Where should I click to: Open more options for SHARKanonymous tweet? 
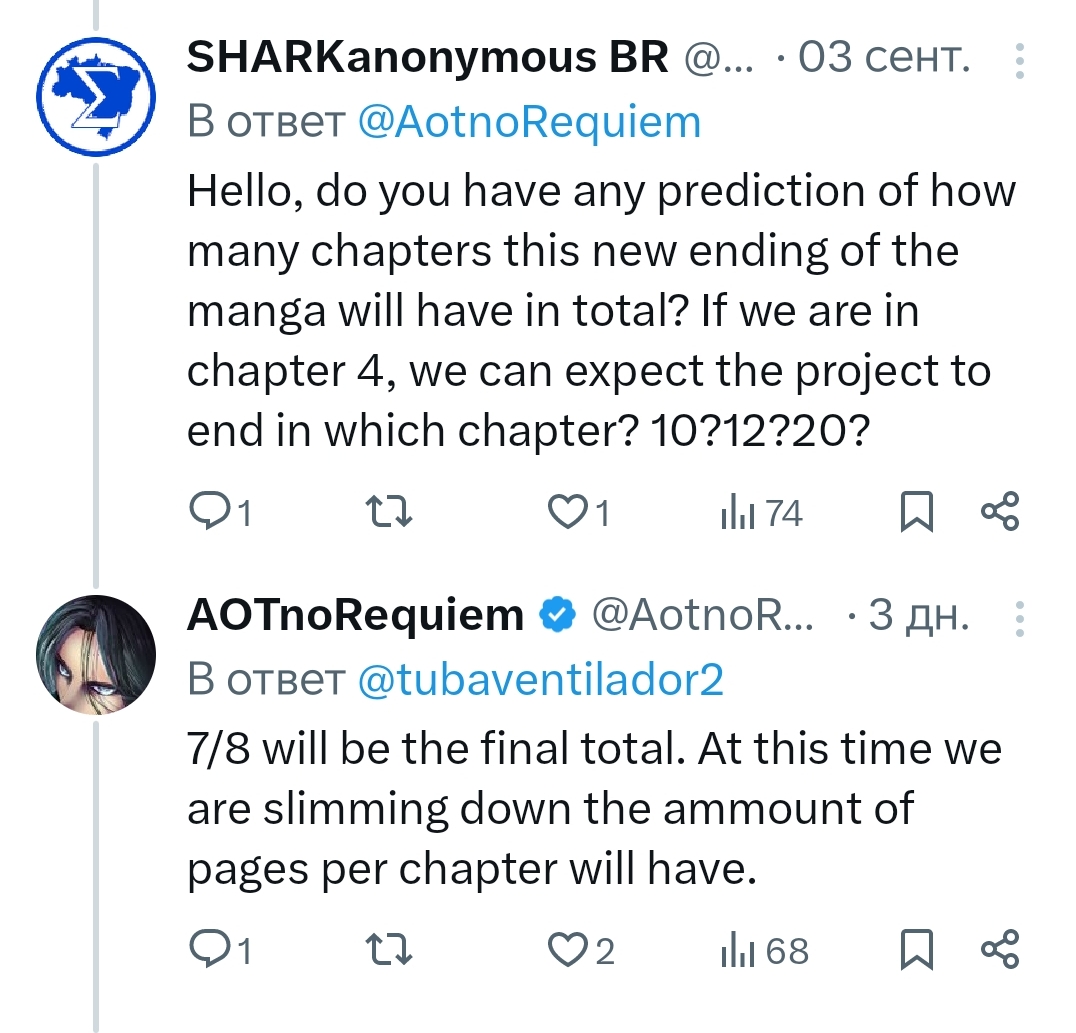1019,61
